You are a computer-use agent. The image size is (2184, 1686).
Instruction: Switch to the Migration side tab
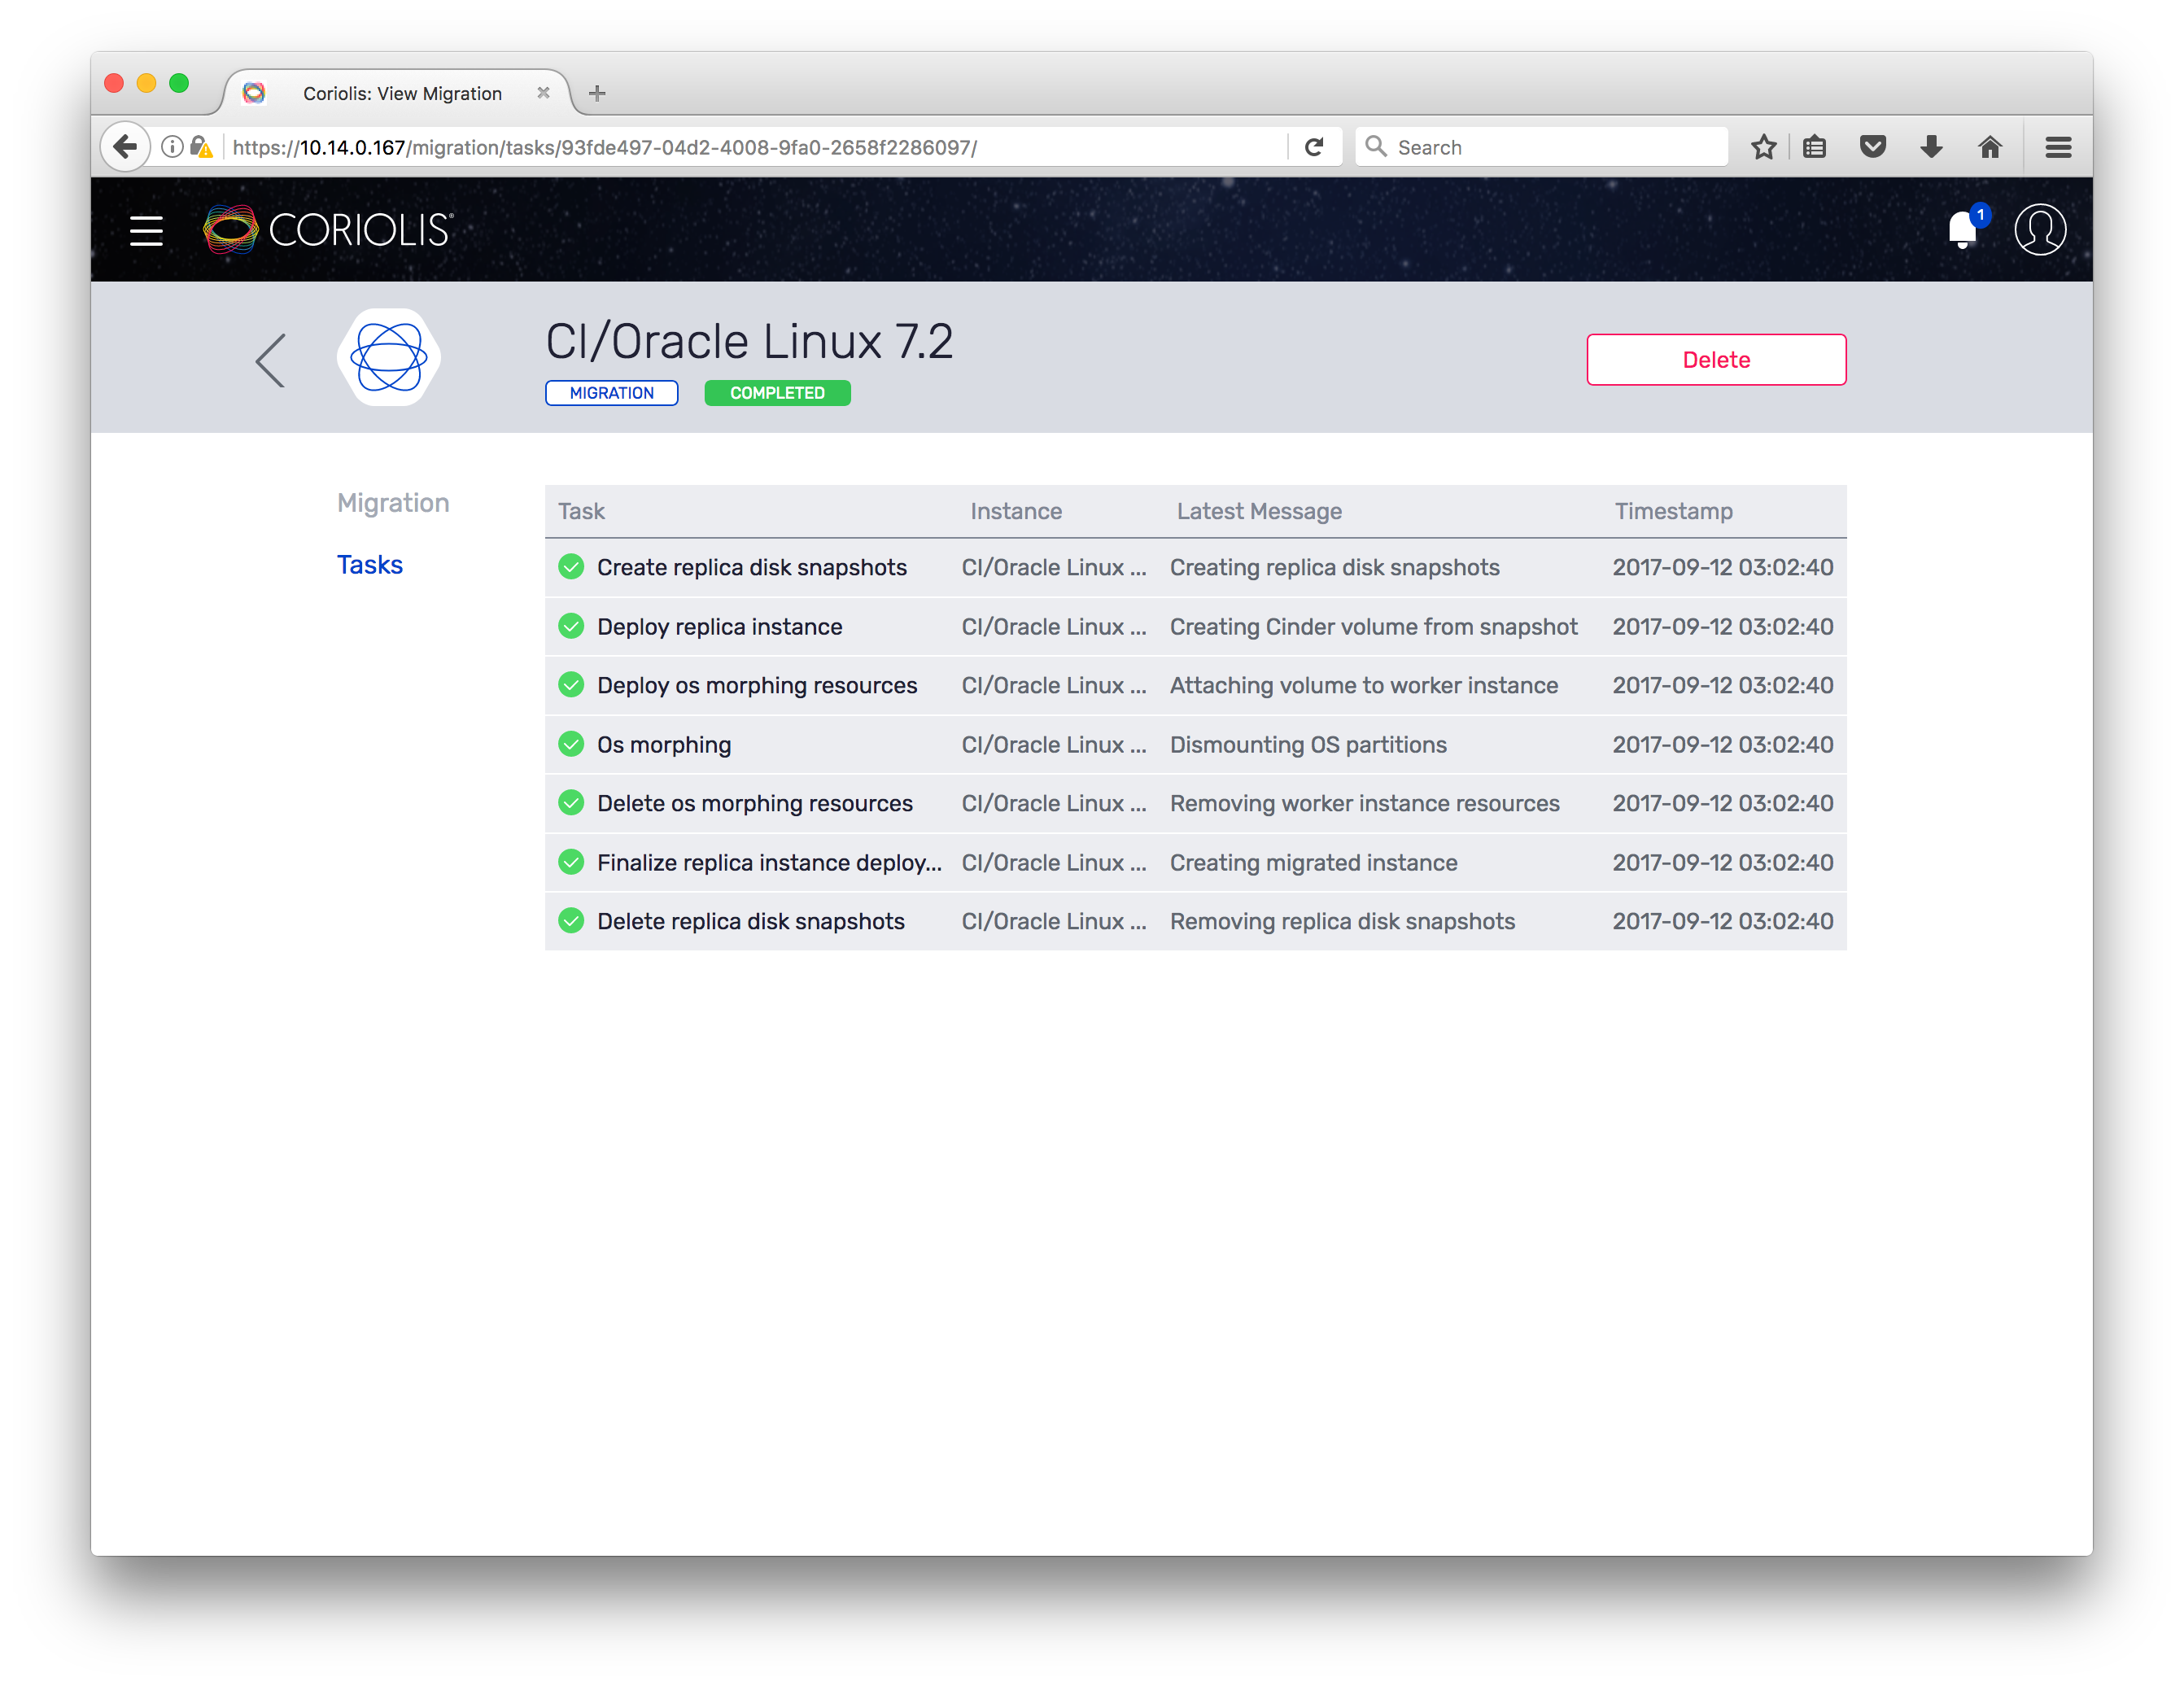click(393, 503)
